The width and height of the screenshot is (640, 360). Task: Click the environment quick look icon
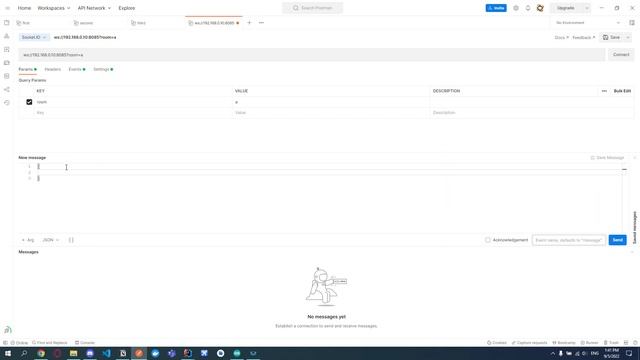pos(632,23)
